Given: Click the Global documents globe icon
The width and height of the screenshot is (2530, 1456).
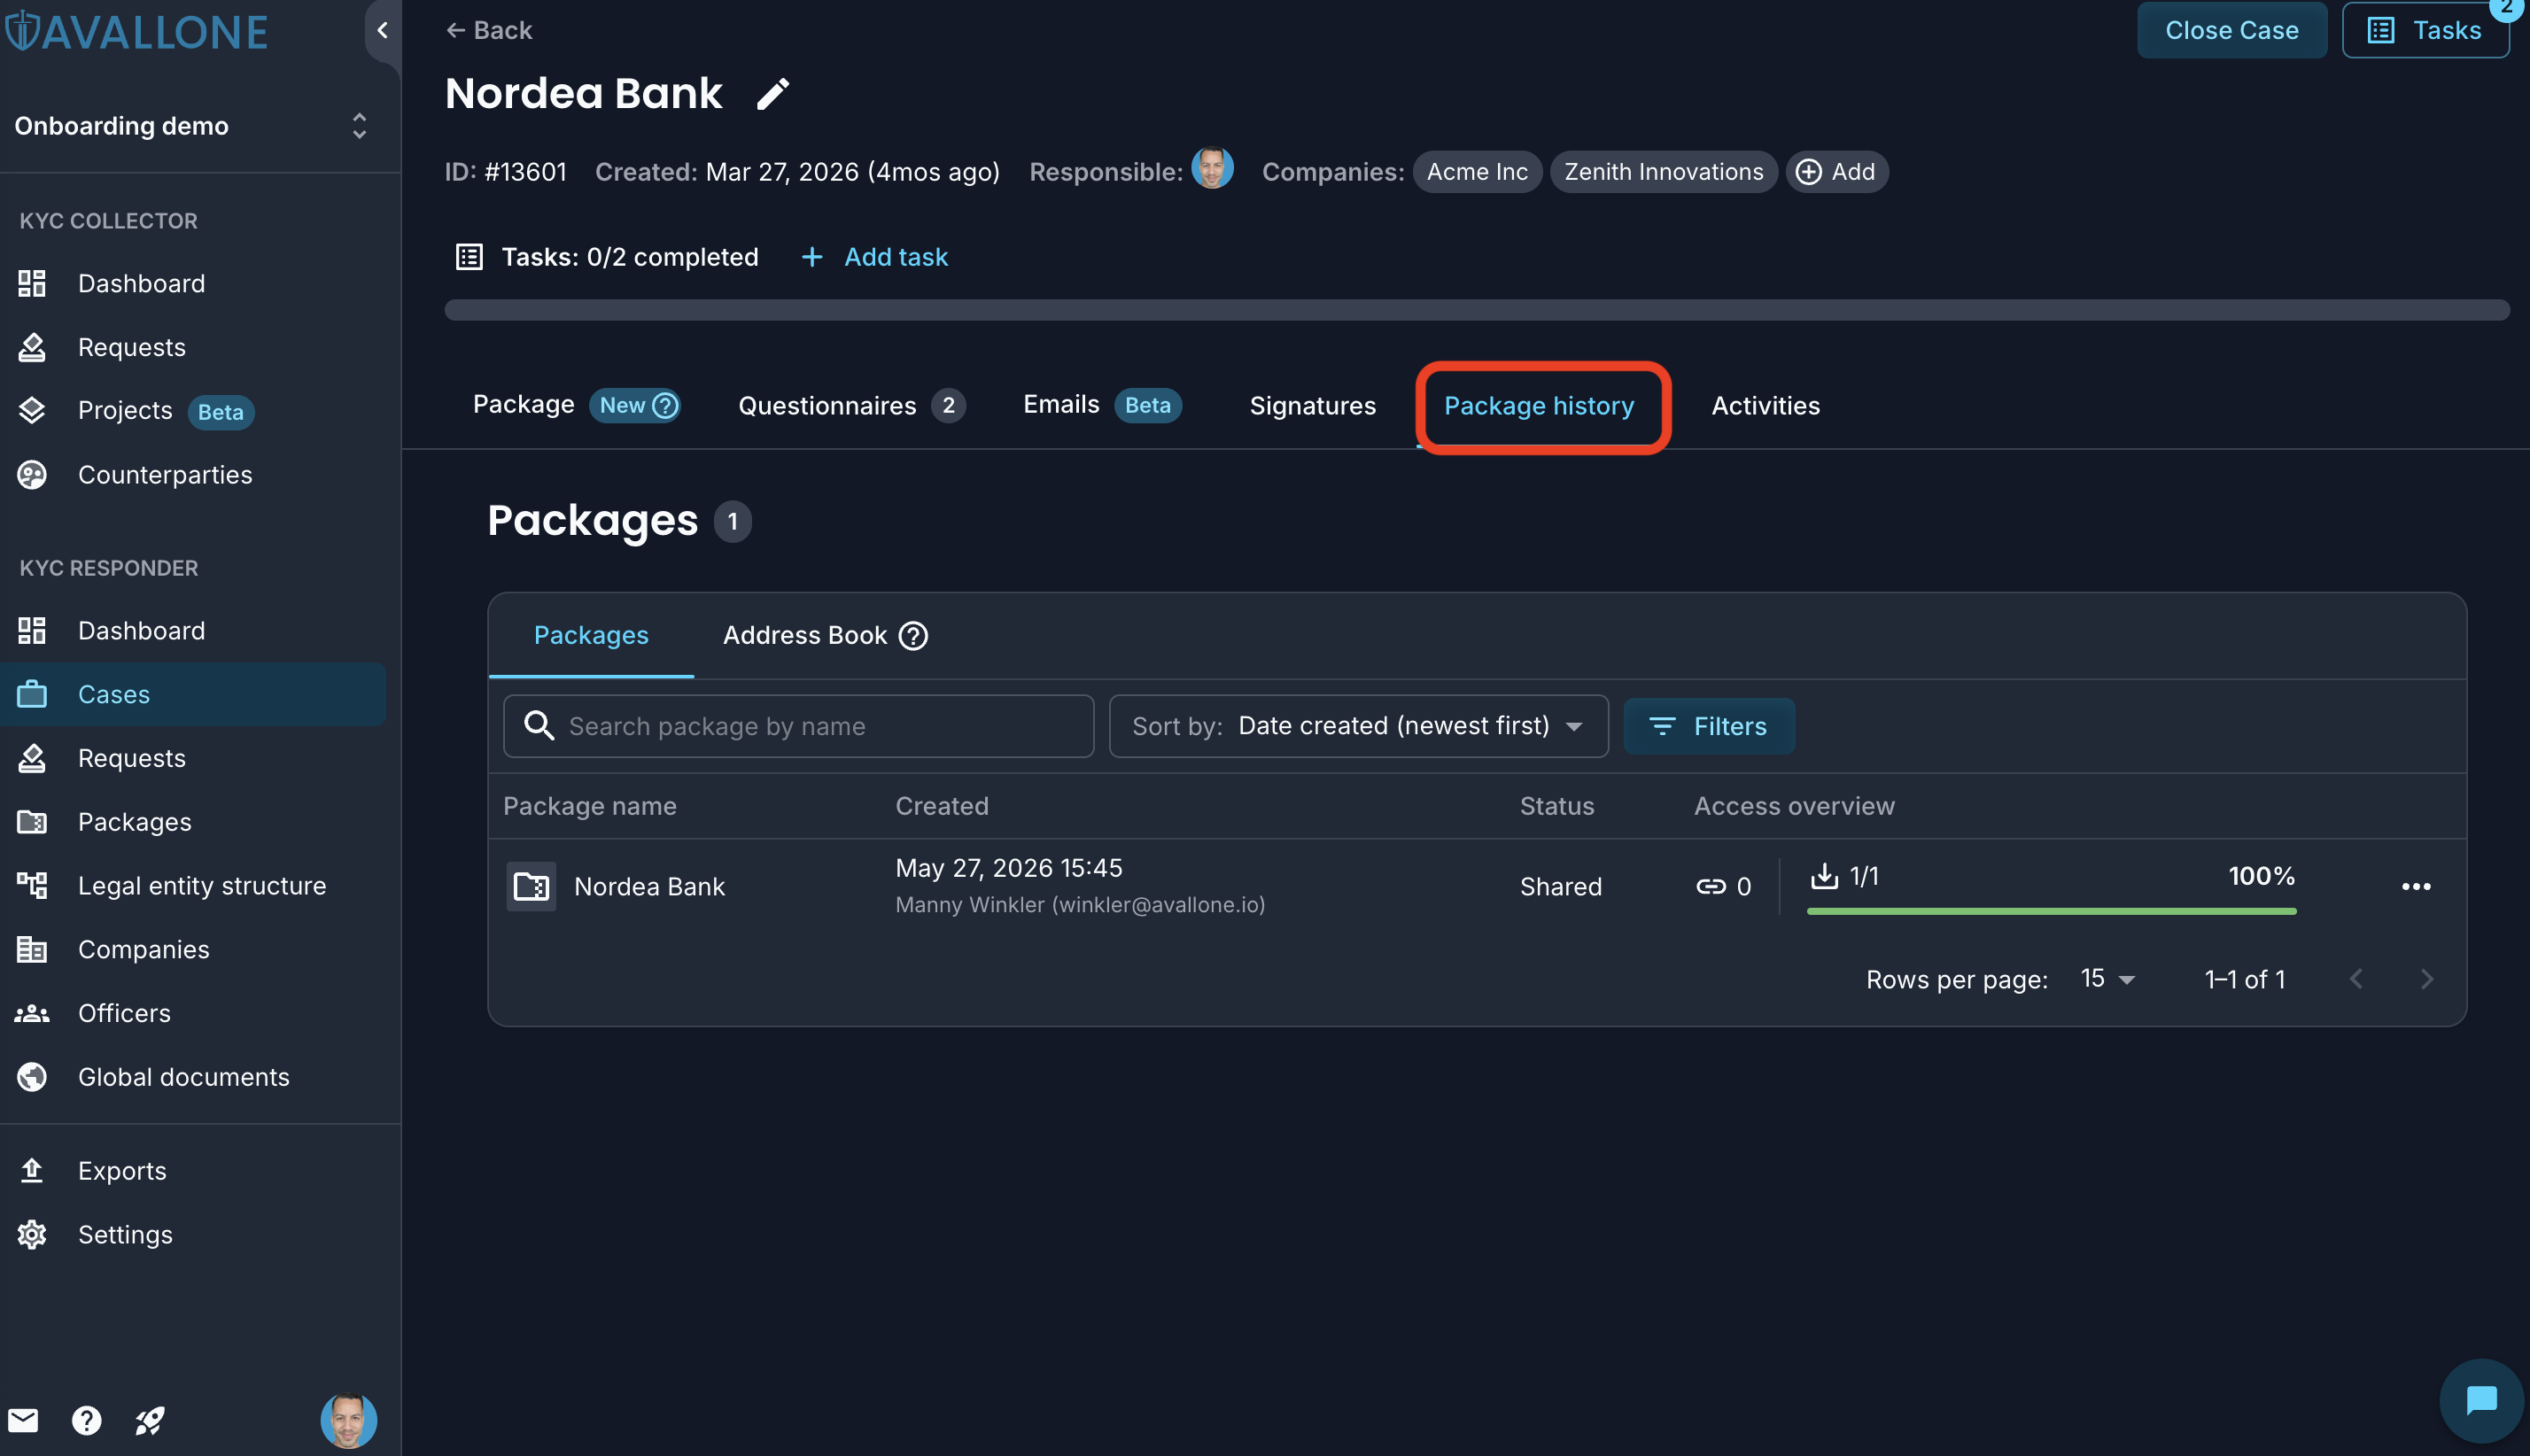Looking at the screenshot, I should (32, 1077).
